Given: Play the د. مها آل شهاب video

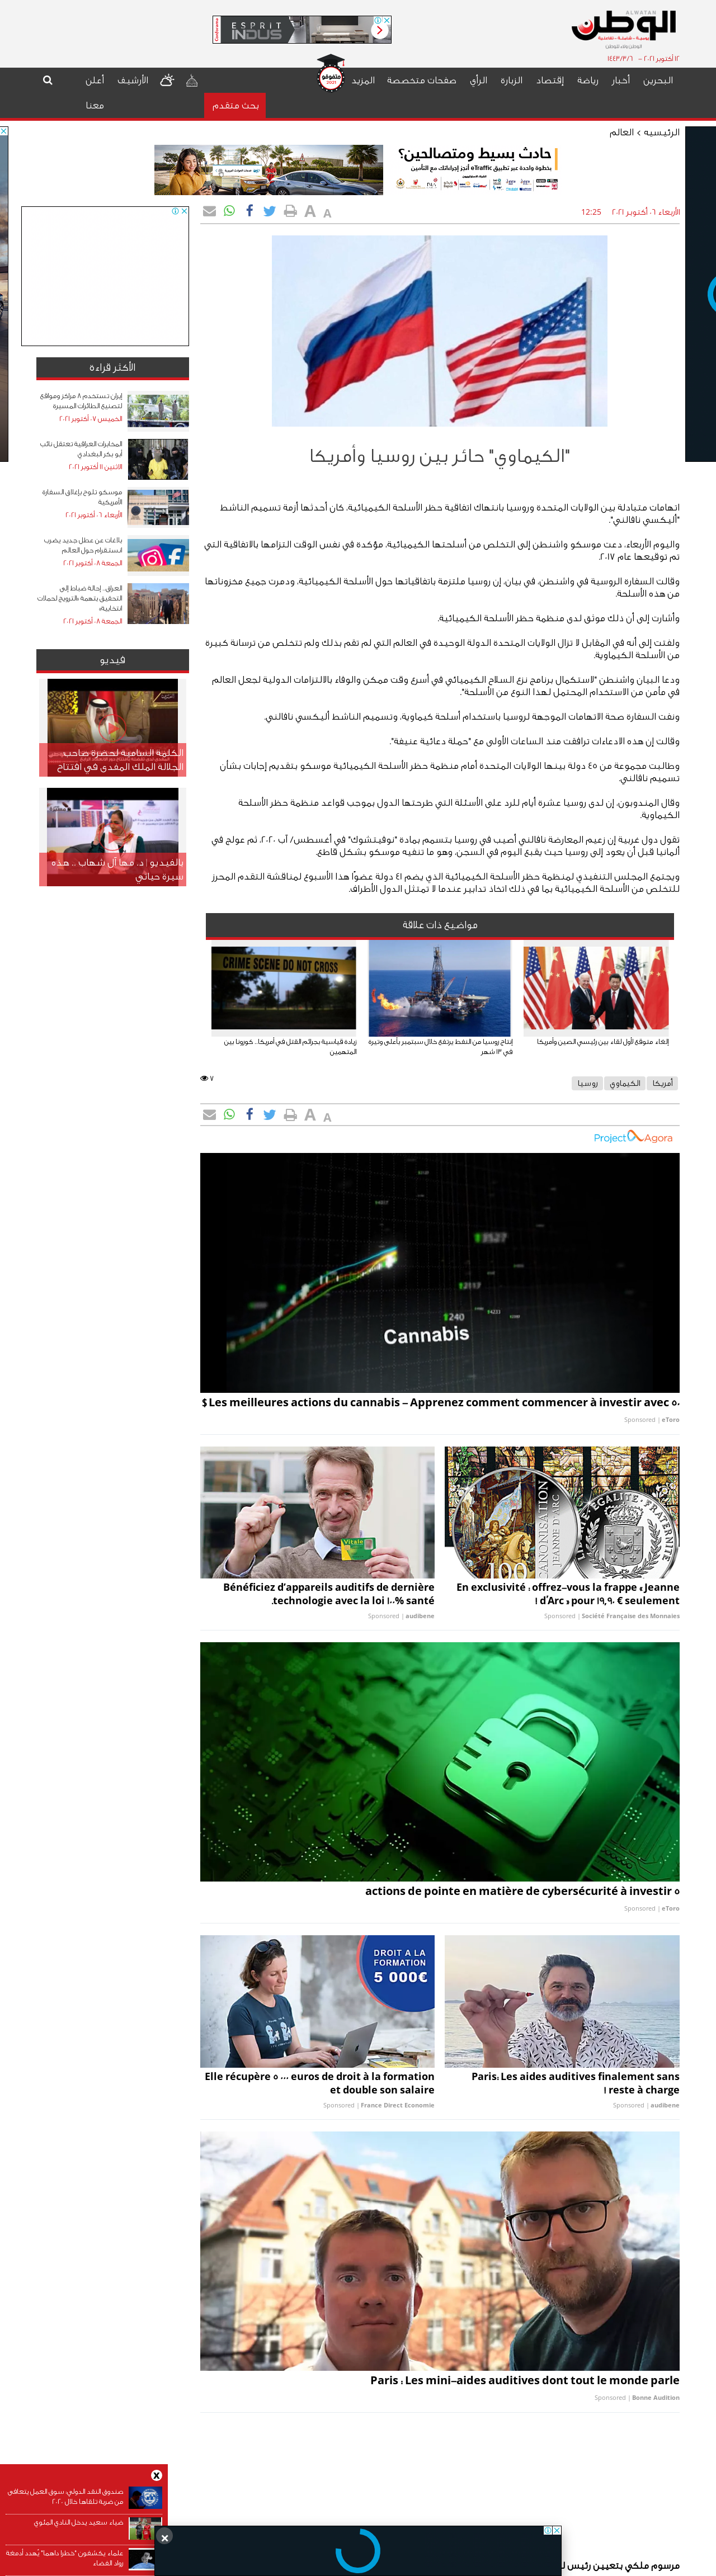Looking at the screenshot, I should click(113, 837).
